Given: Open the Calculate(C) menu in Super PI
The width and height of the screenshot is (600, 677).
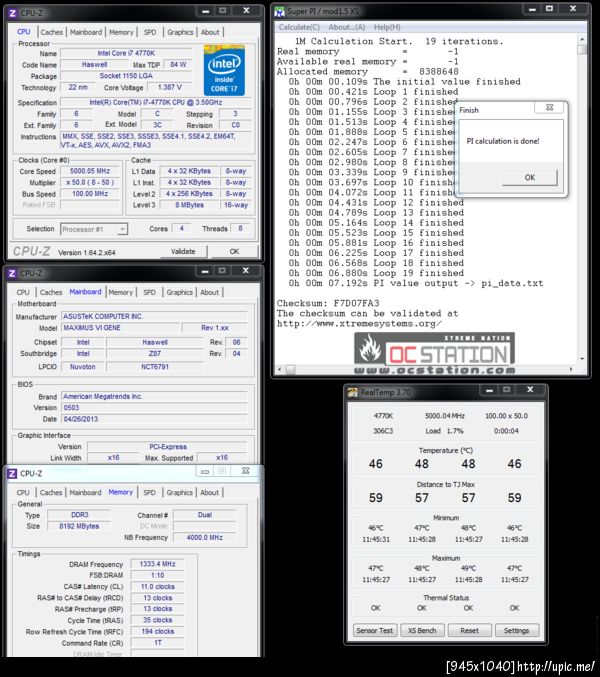Looking at the screenshot, I should [299, 27].
